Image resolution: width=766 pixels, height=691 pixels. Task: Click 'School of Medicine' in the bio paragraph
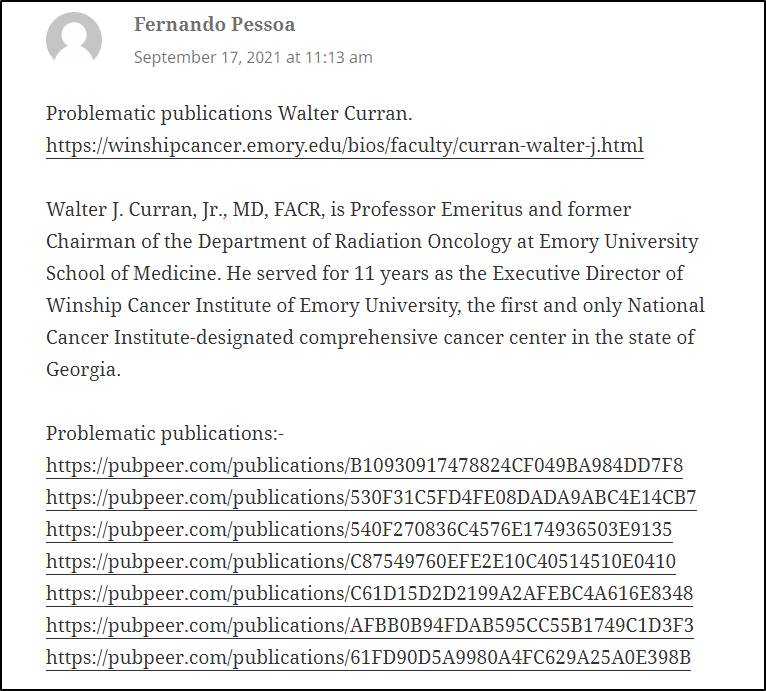pyautogui.click(x=131, y=274)
